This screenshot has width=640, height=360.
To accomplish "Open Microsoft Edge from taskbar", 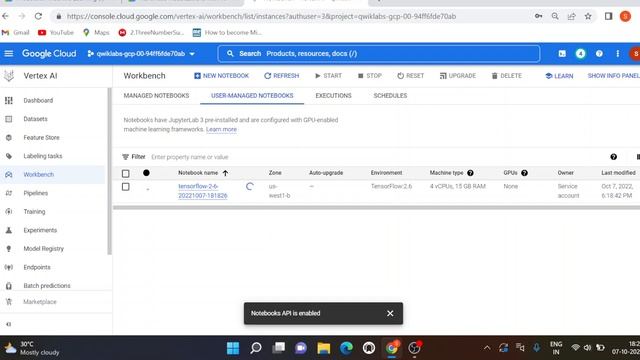I will click(x=346, y=348).
